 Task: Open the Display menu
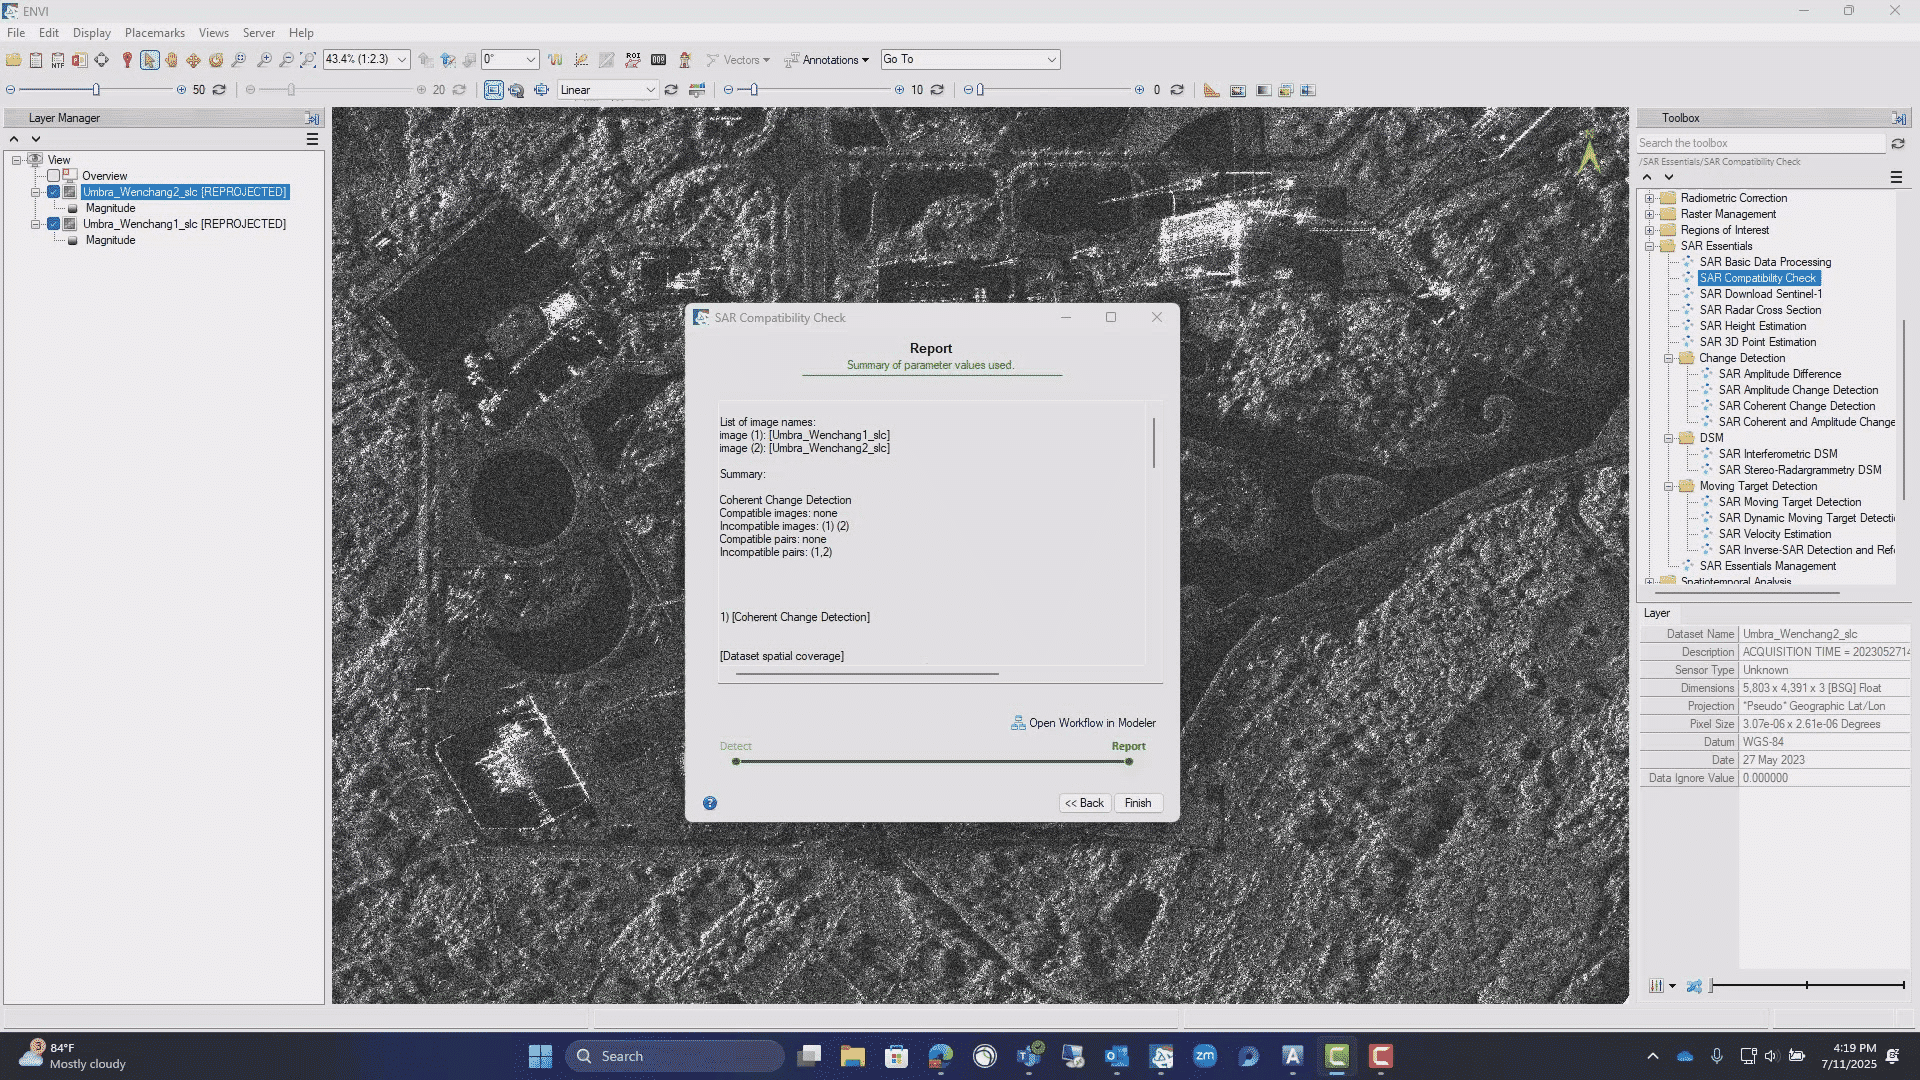(x=91, y=33)
